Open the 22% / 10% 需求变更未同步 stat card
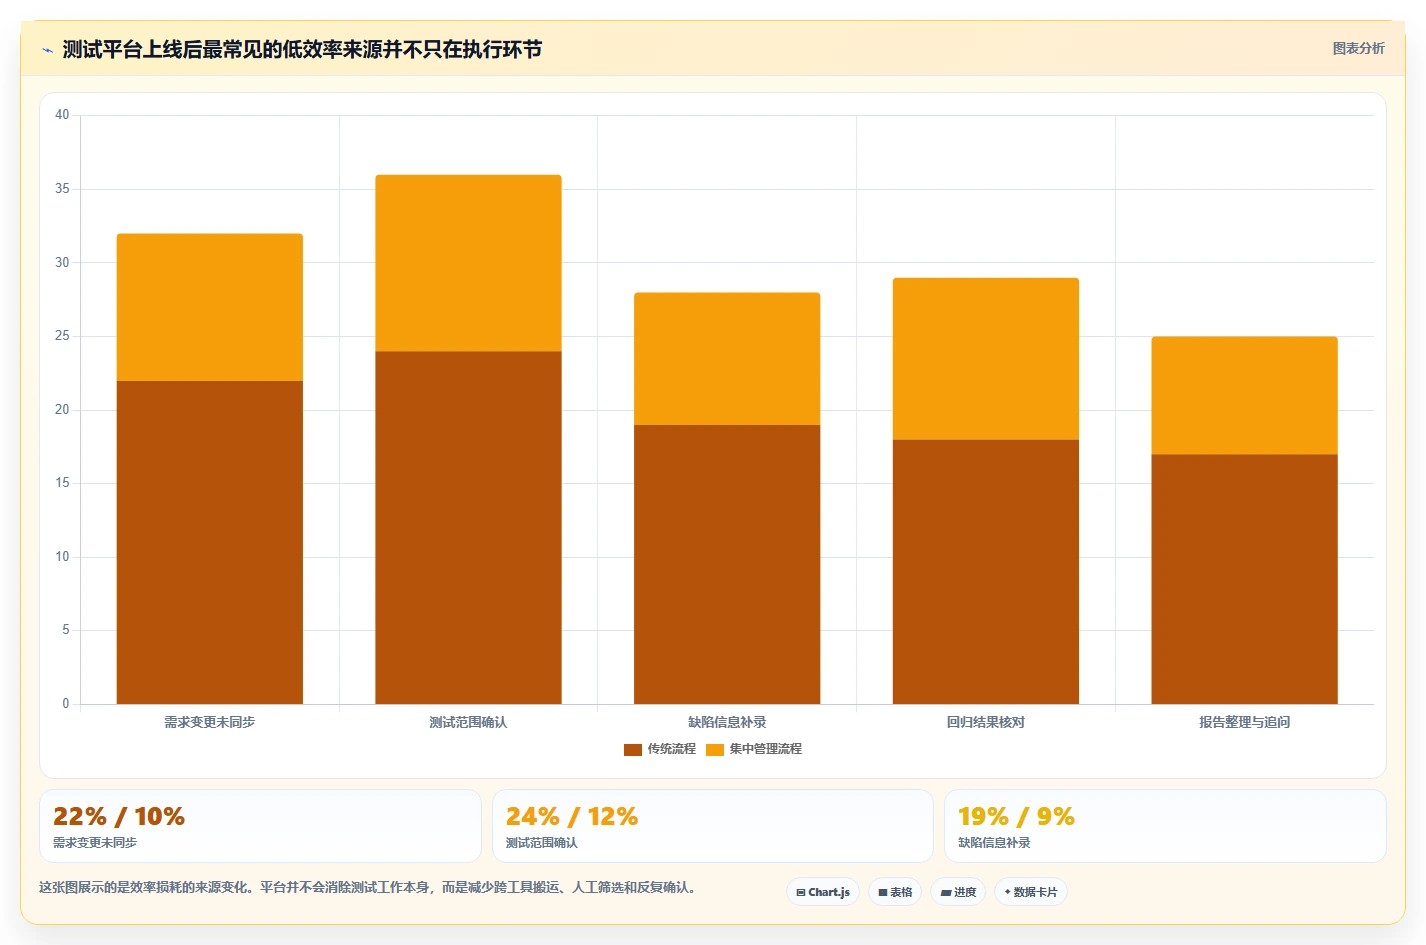This screenshot has width=1426, height=945. click(260, 826)
